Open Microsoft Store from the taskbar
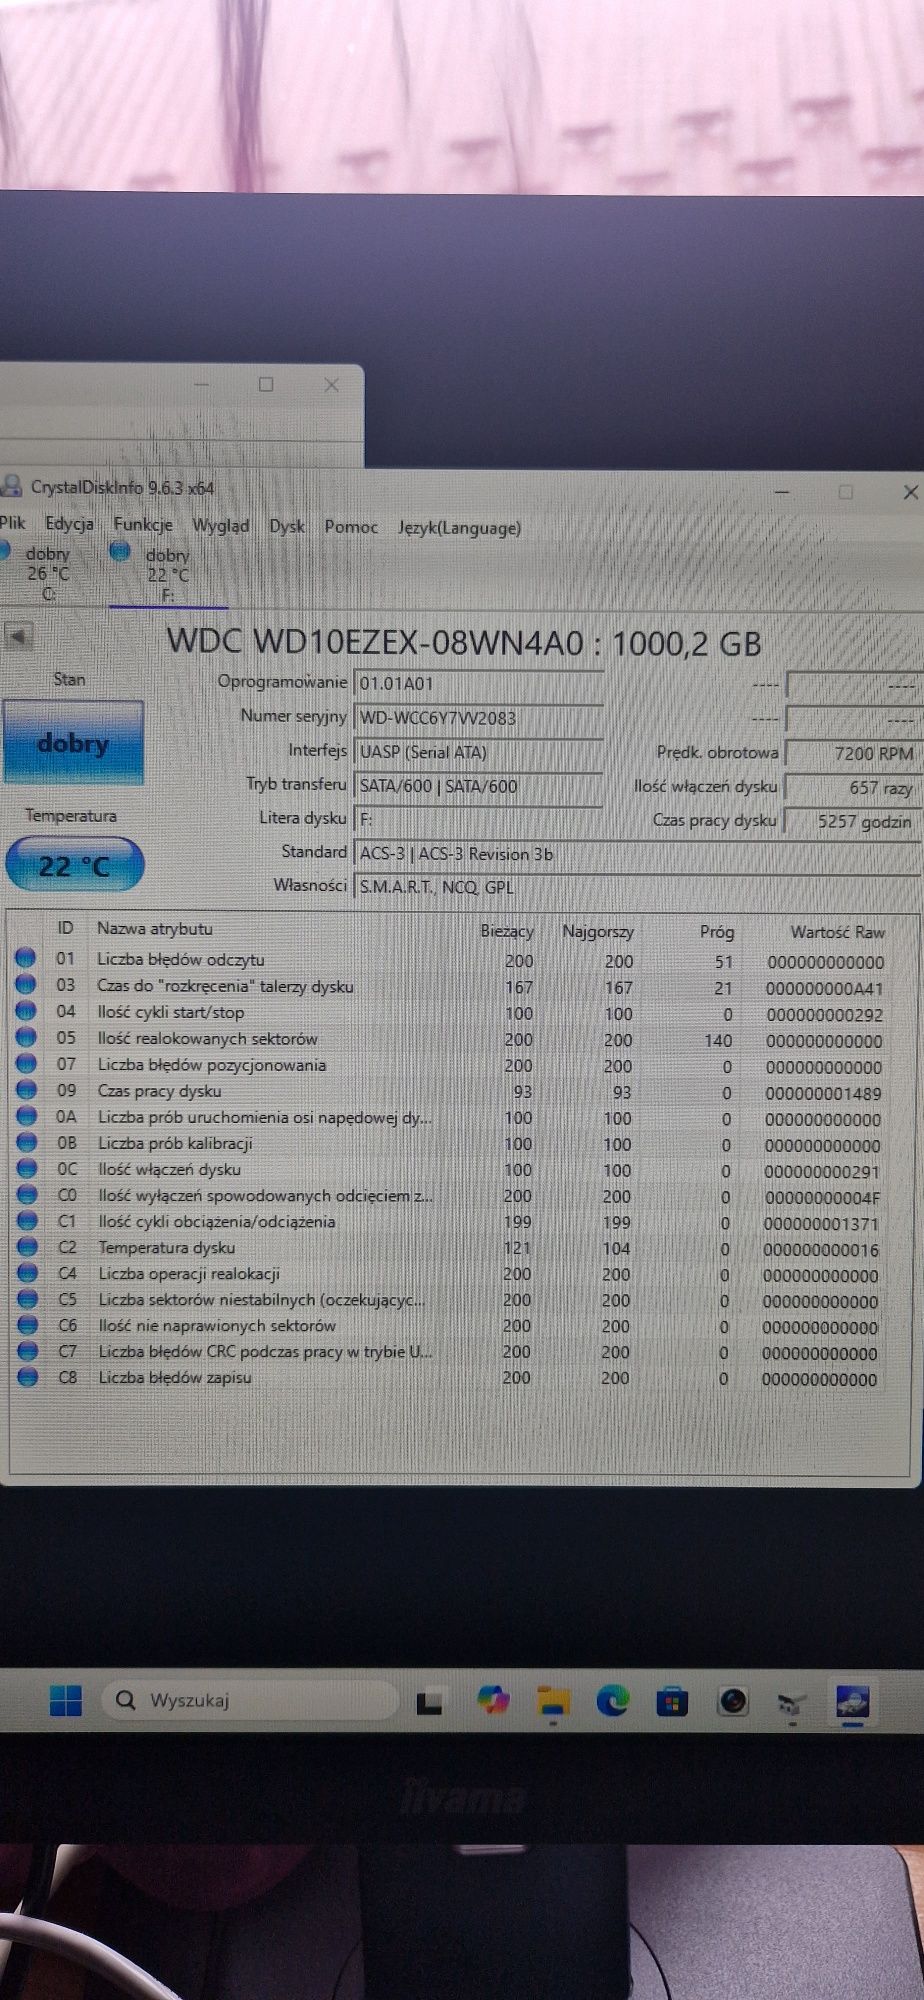This screenshot has height=2000, width=924. click(x=672, y=1701)
